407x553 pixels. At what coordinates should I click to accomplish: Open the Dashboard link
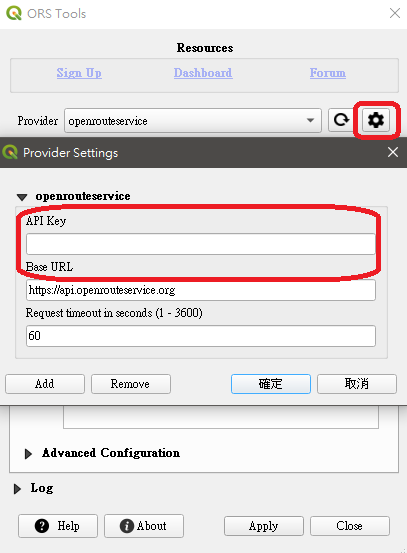coord(203,73)
